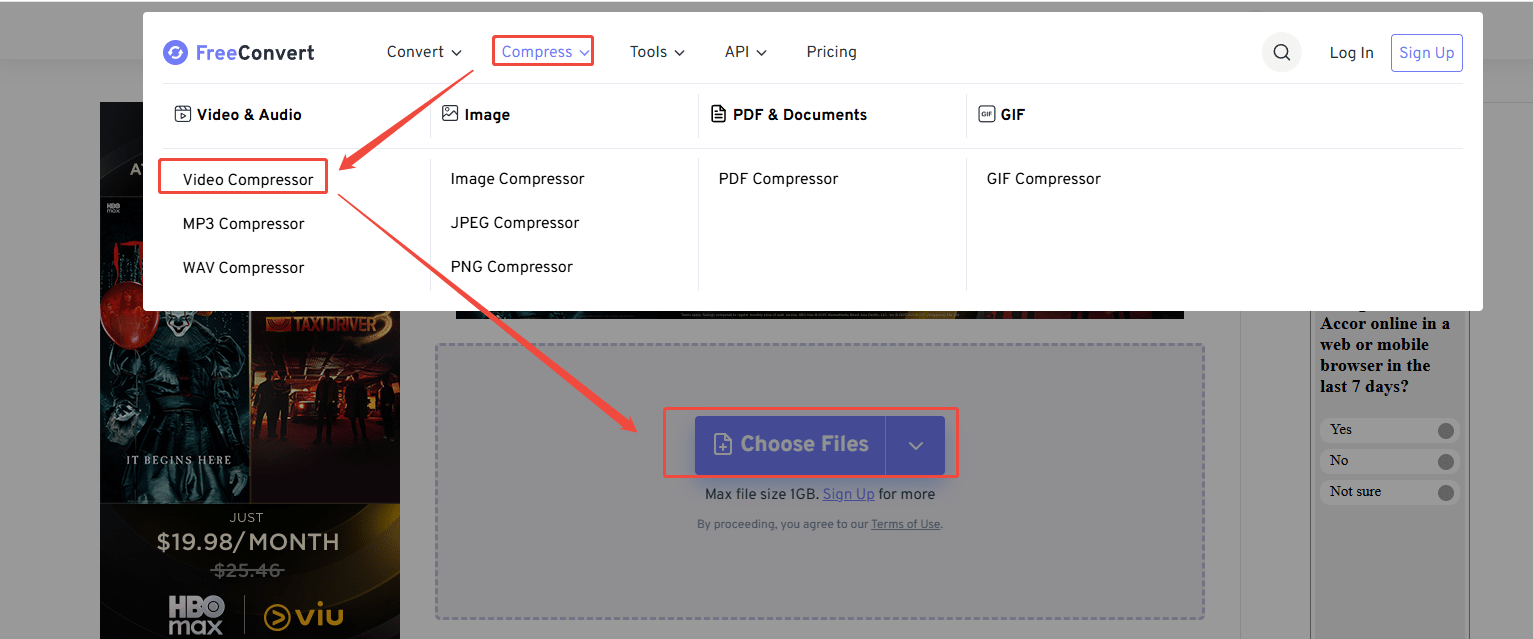Click the Video & Audio category icon

[x=183, y=114]
